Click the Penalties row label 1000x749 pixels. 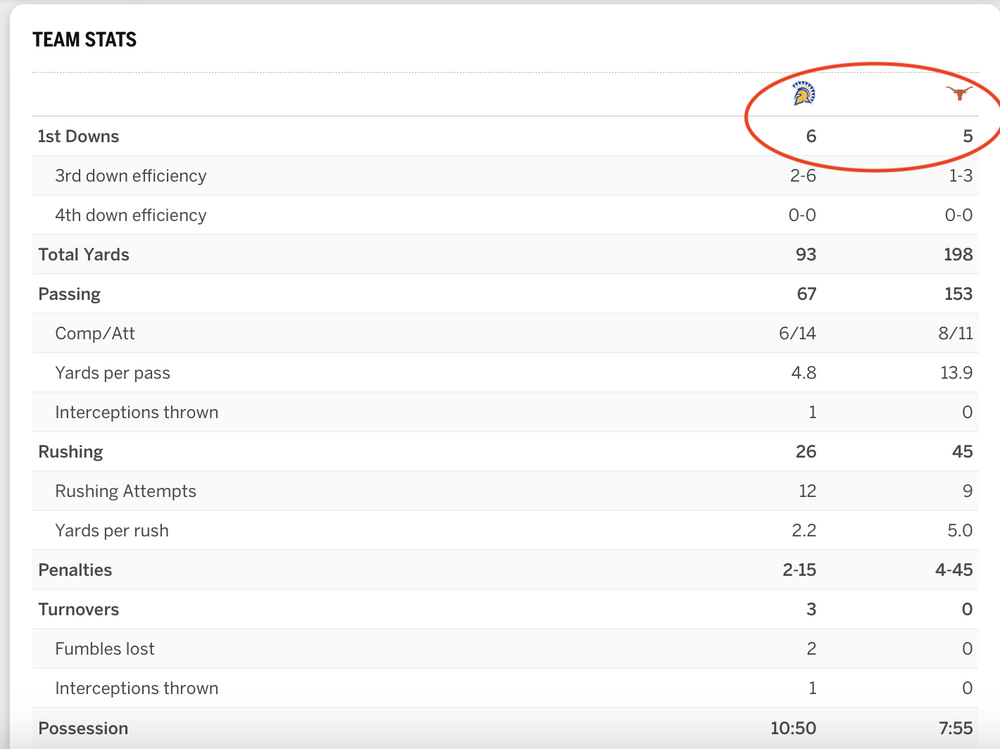[x=75, y=570]
